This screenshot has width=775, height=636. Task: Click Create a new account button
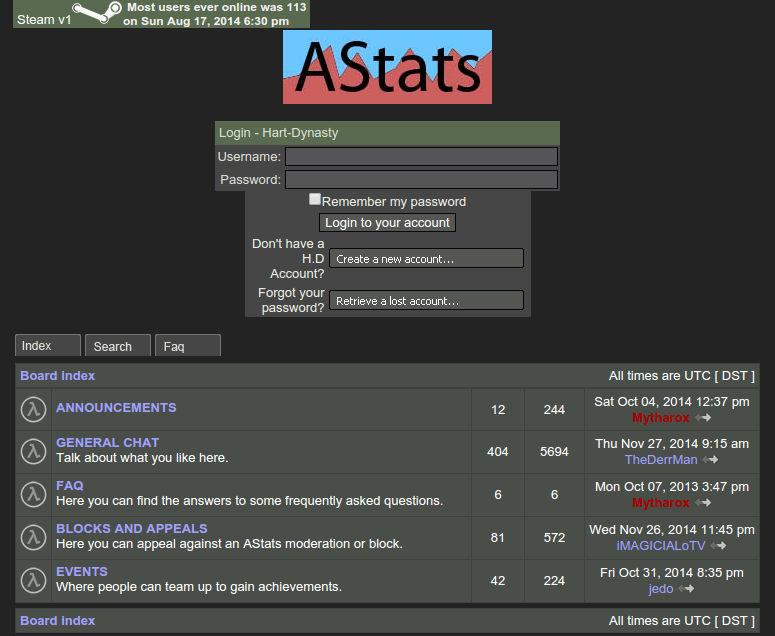point(426,258)
